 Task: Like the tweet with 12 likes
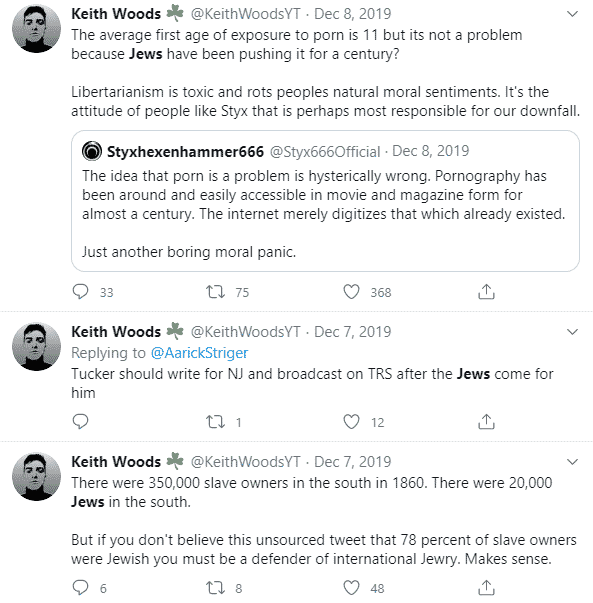pos(351,422)
